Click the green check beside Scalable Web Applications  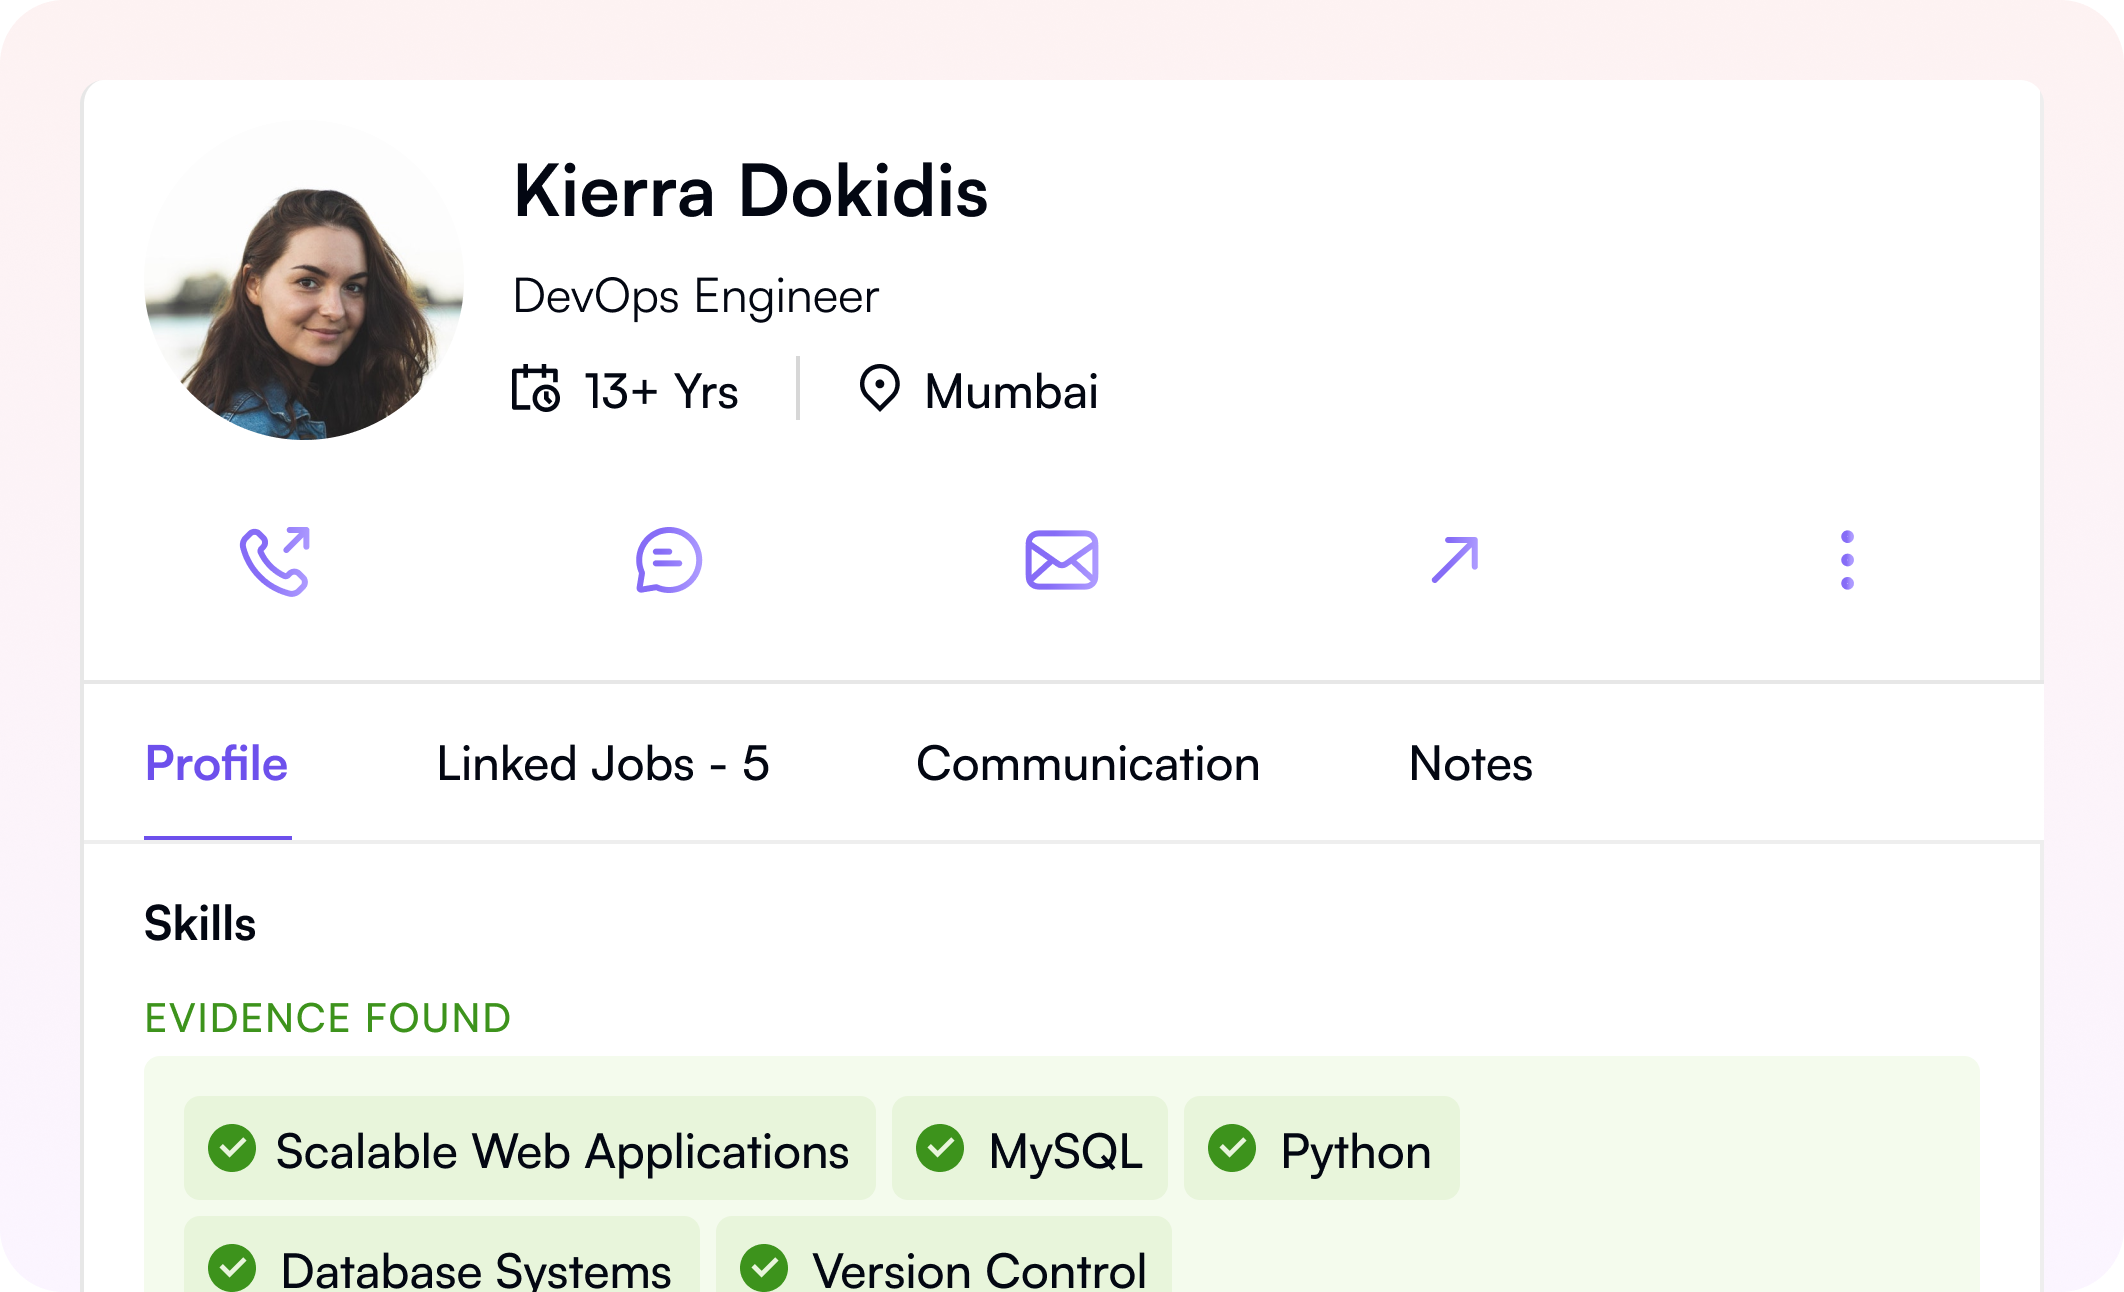[x=232, y=1148]
